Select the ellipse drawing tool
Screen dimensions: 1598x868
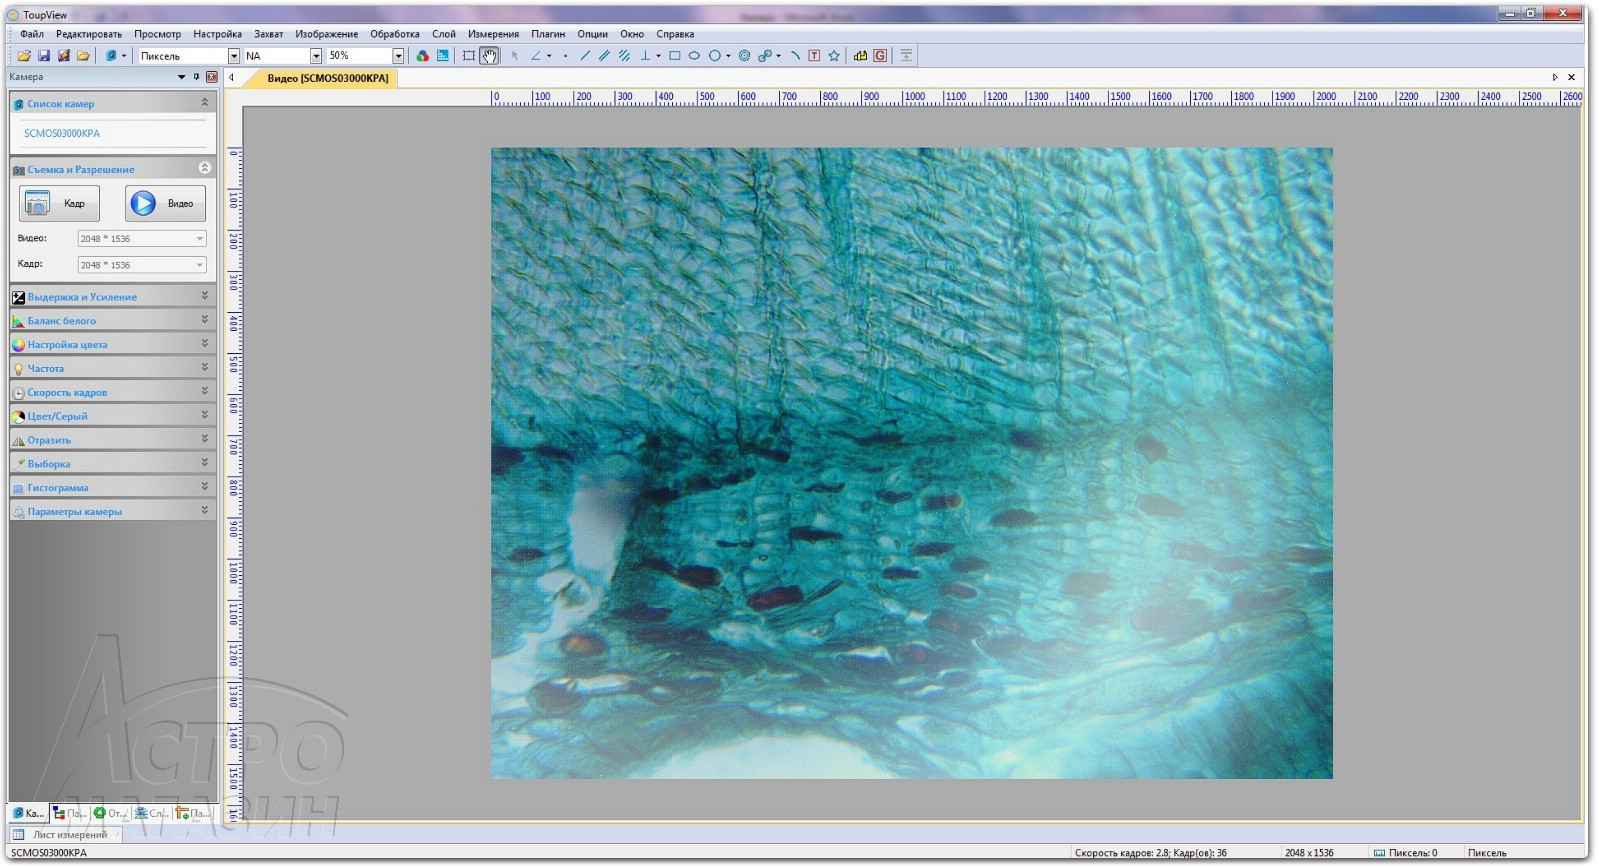pyautogui.click(x=694, y=56)
